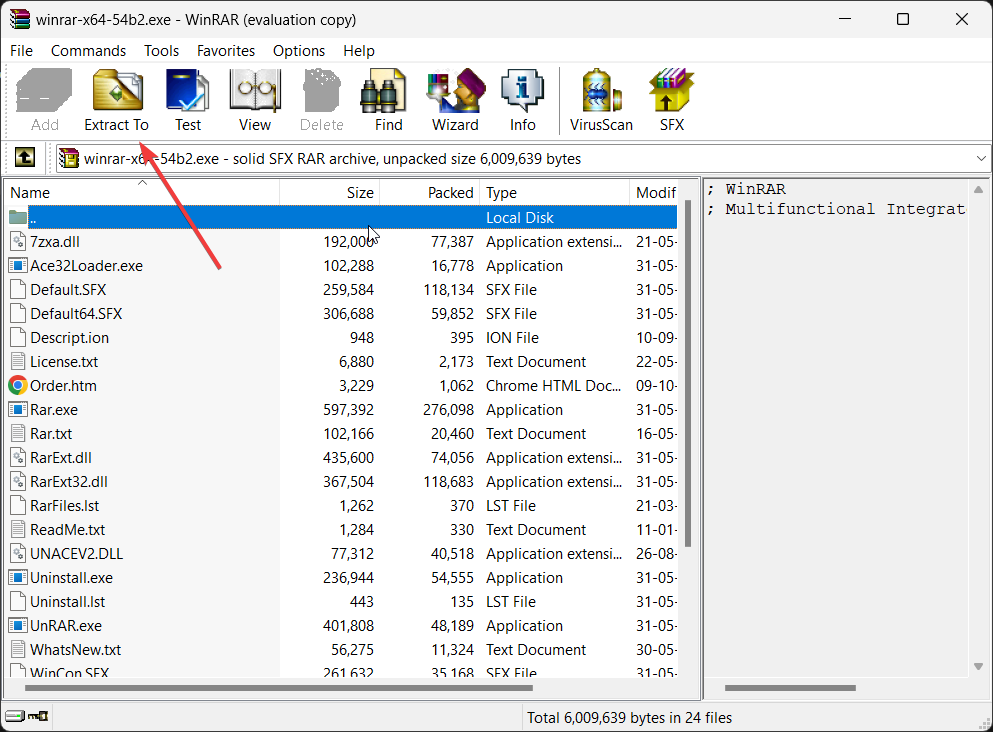
Task: Open the Help menu
Action: (x=359, y=51)
